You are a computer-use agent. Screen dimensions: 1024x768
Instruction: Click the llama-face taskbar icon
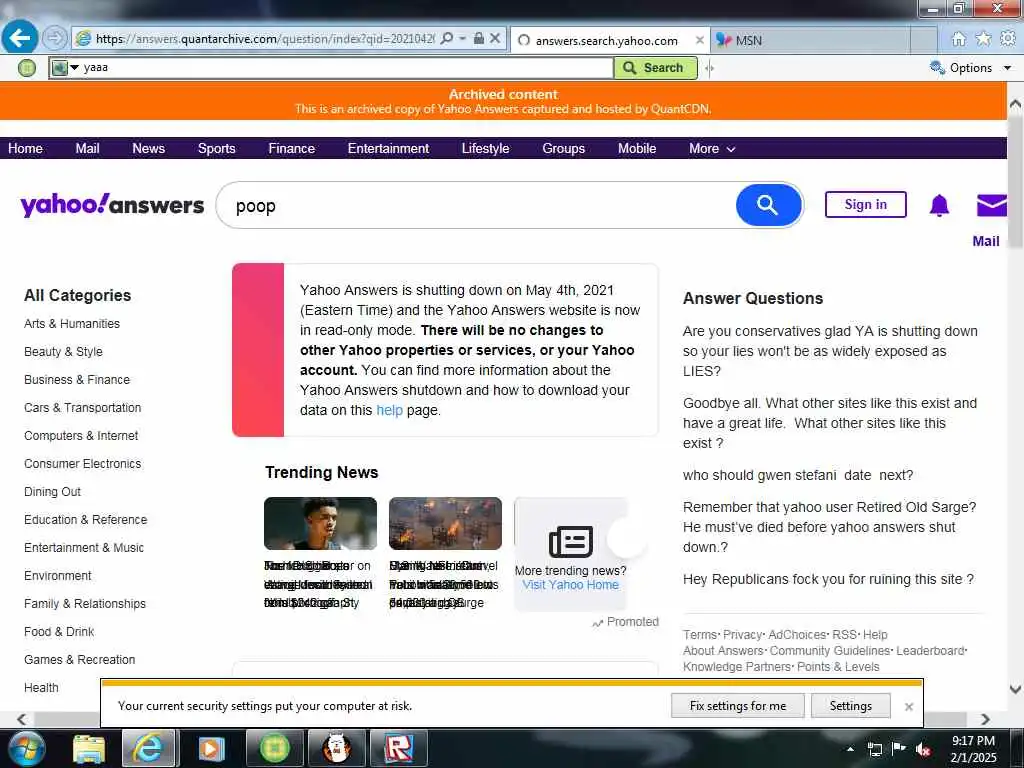point(337,748)
